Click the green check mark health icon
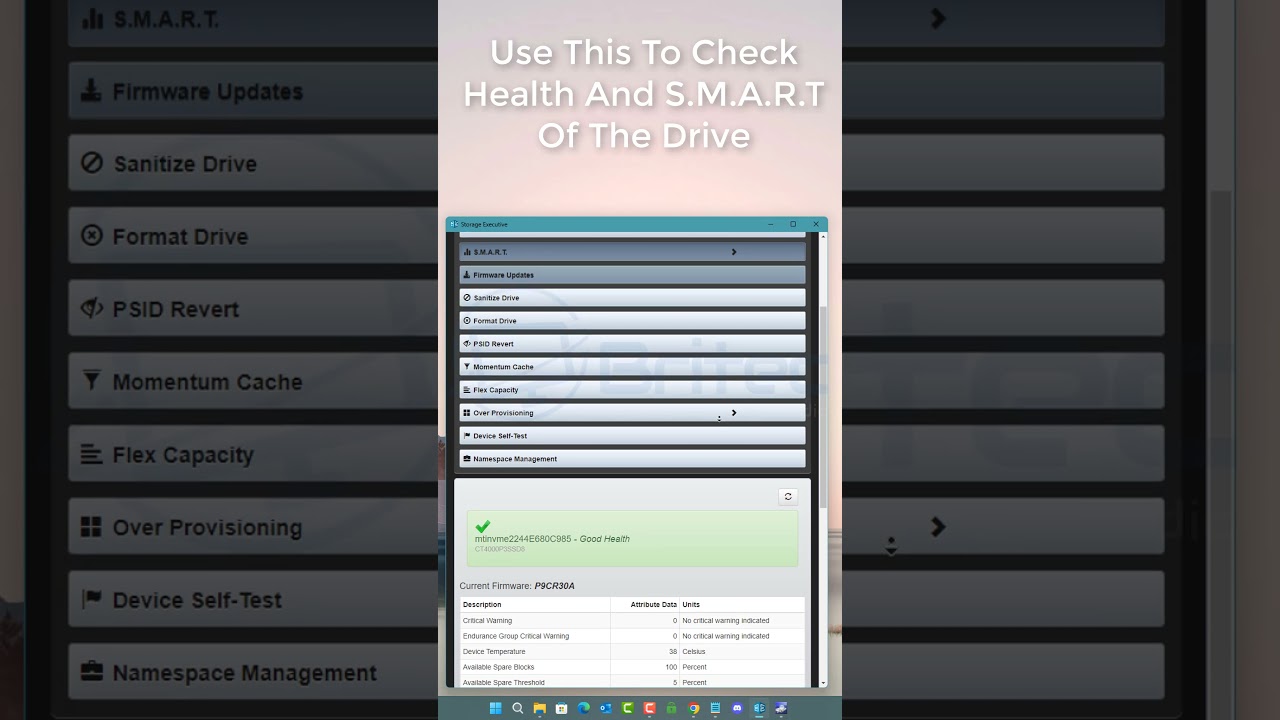This screenshot has height=720, width=1280. coord(483,526)
